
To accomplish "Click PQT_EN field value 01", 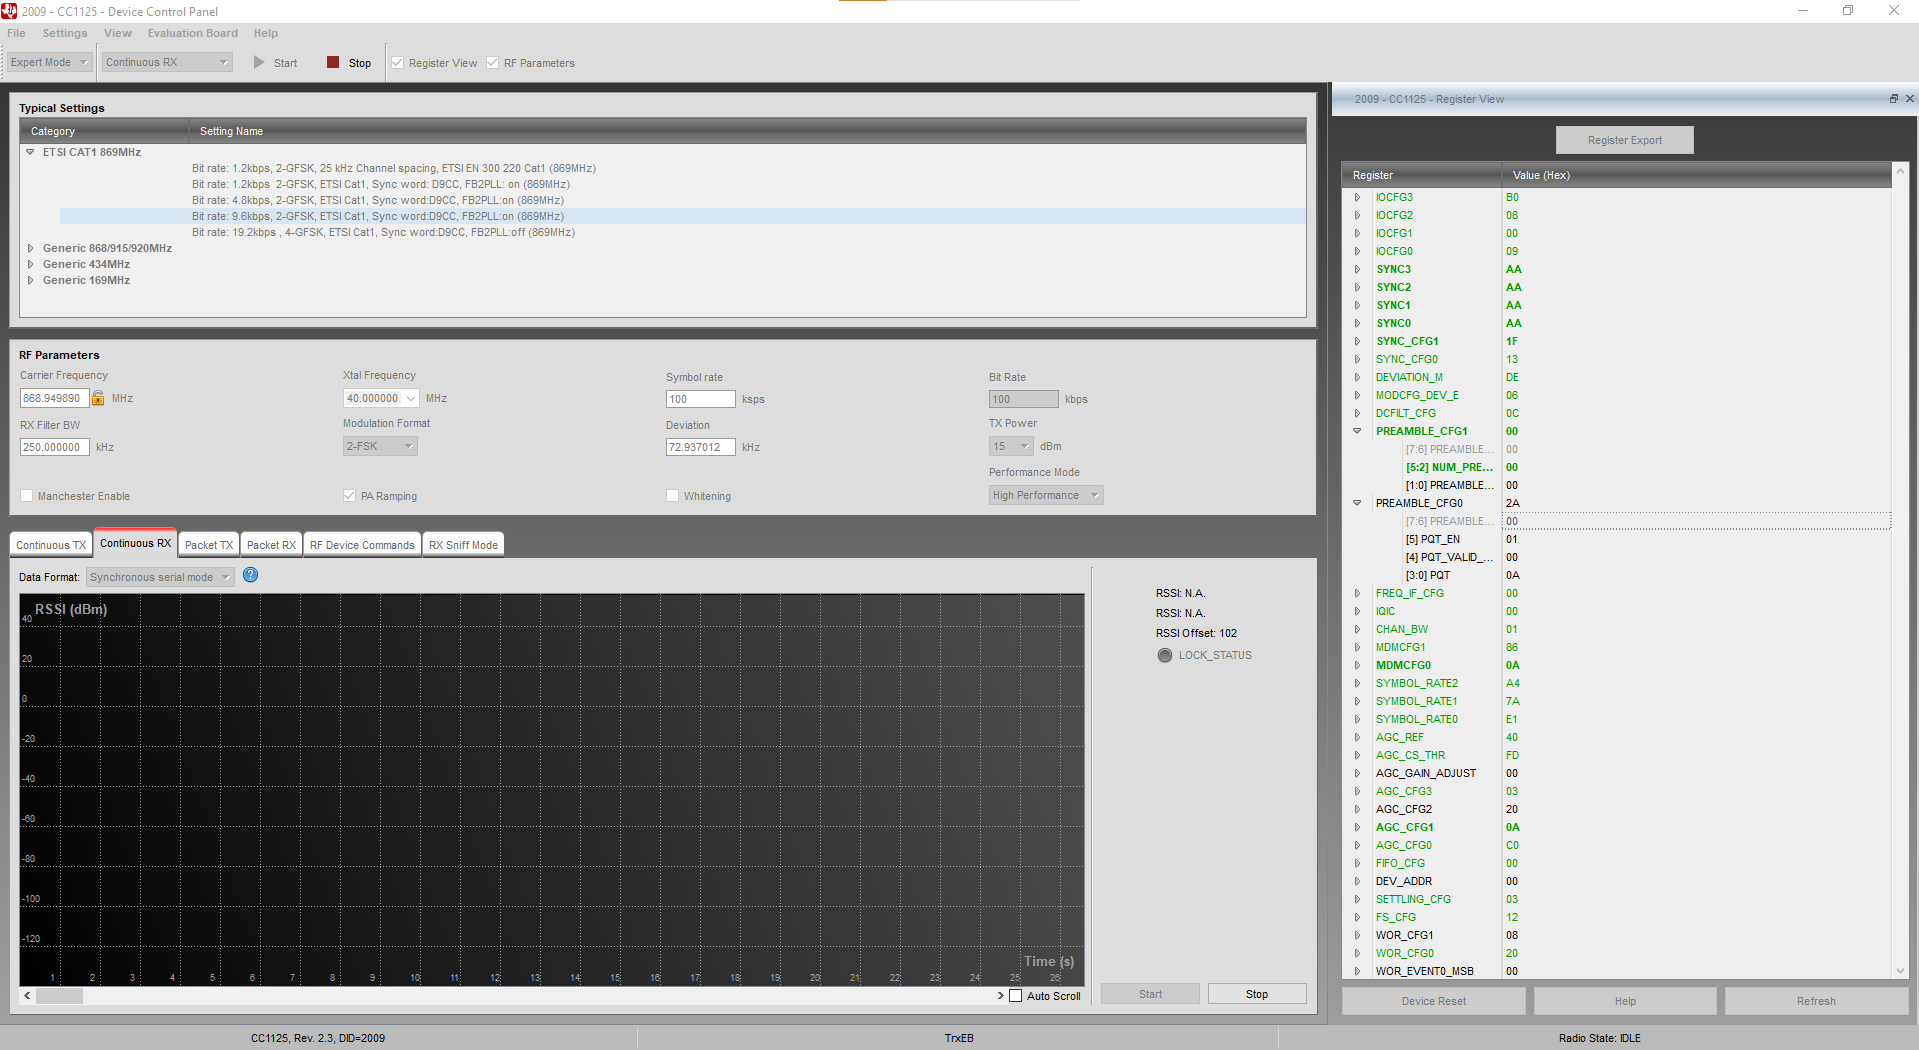I will 1512,539.
